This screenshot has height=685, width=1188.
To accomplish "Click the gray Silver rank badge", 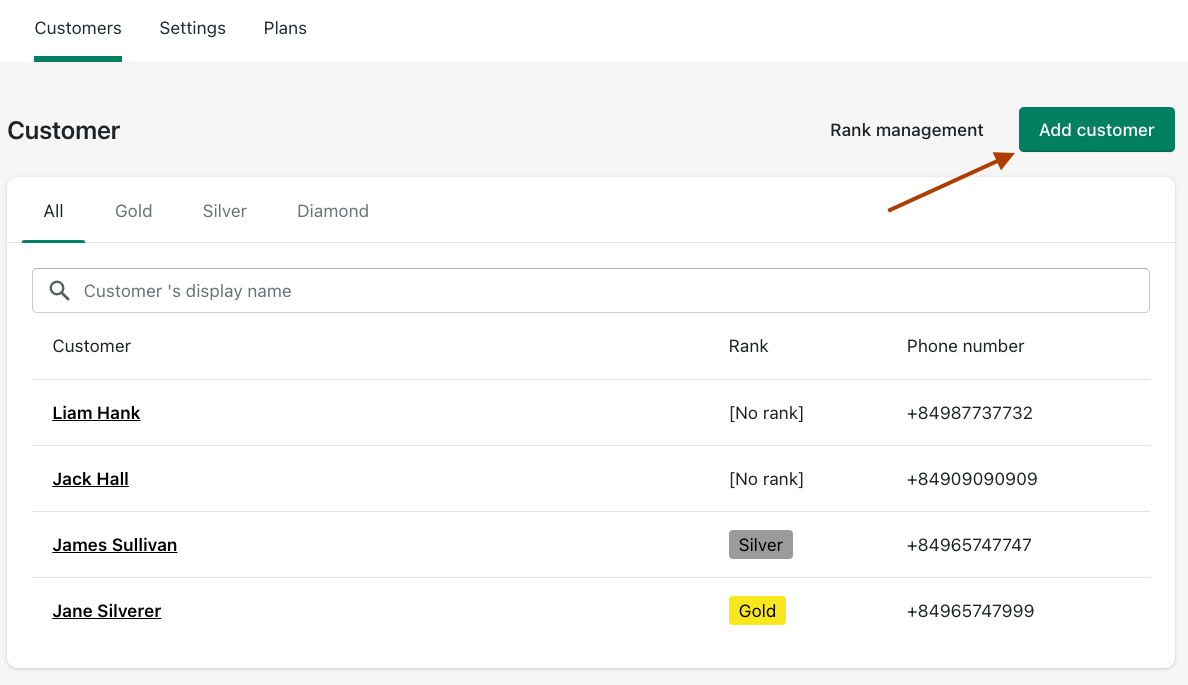I will coord(760,545).
